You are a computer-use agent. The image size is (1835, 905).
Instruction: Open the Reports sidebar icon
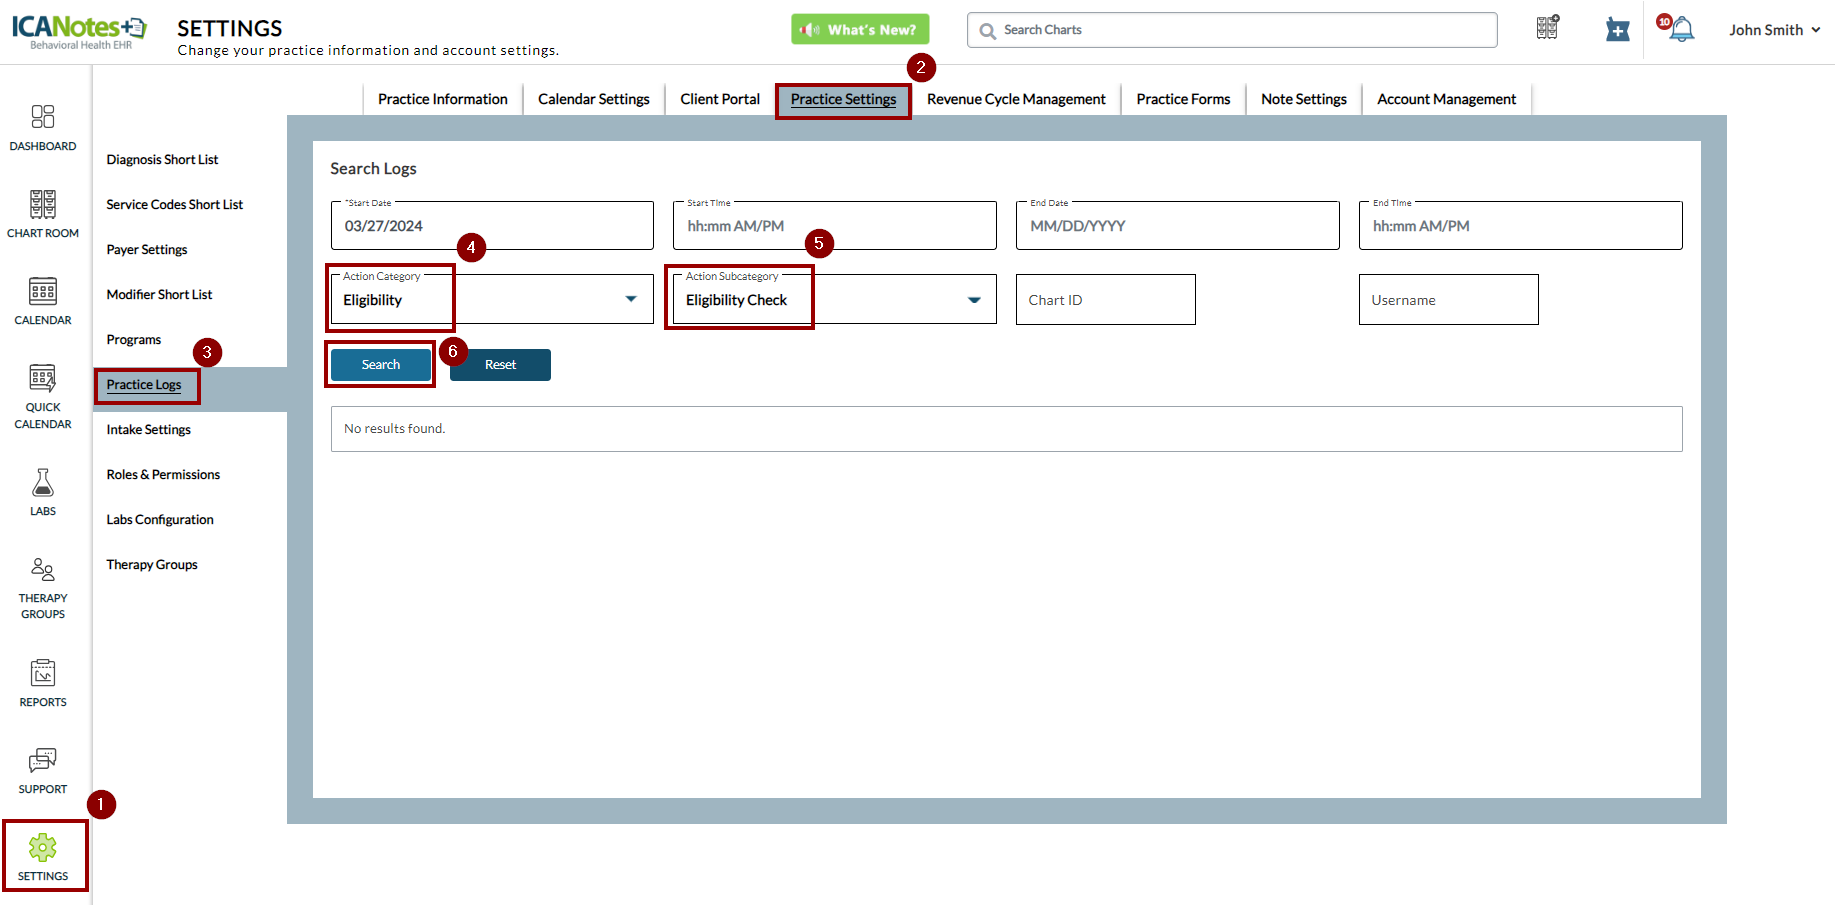(x=43, y=674)
